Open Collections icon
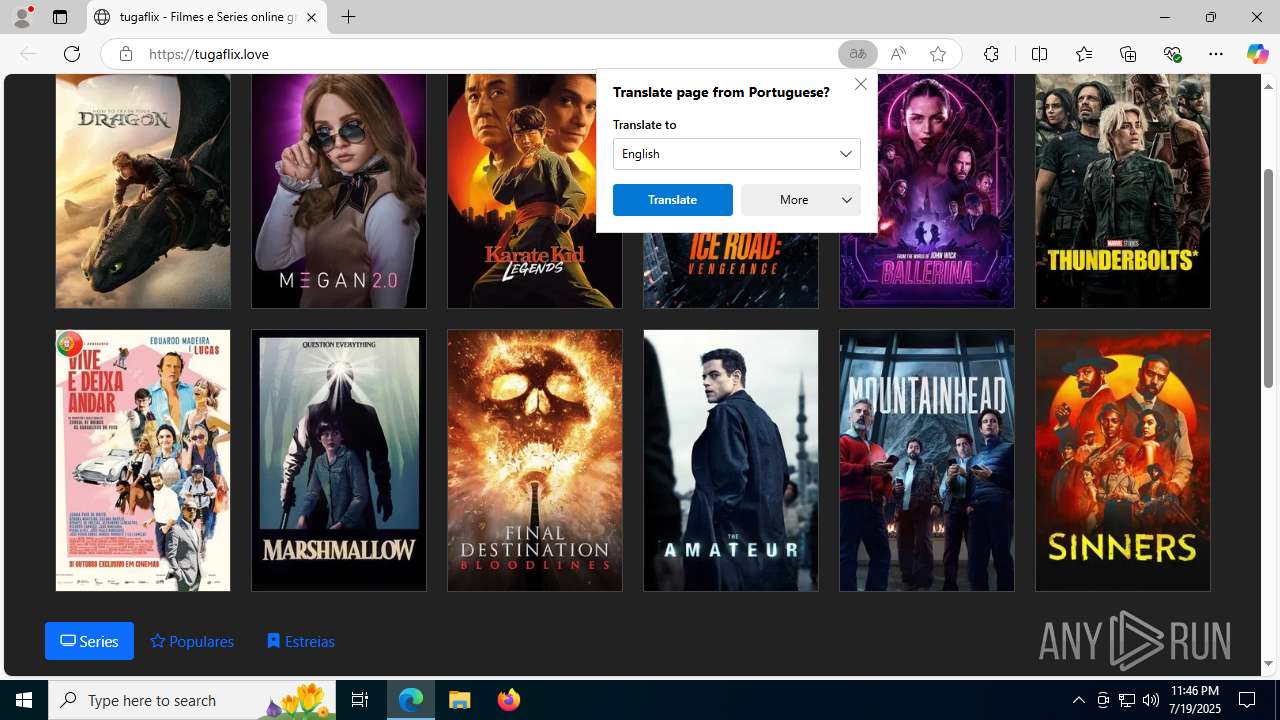Image resolution: width=1280 pixels, height=720 pixels. 1128,54
